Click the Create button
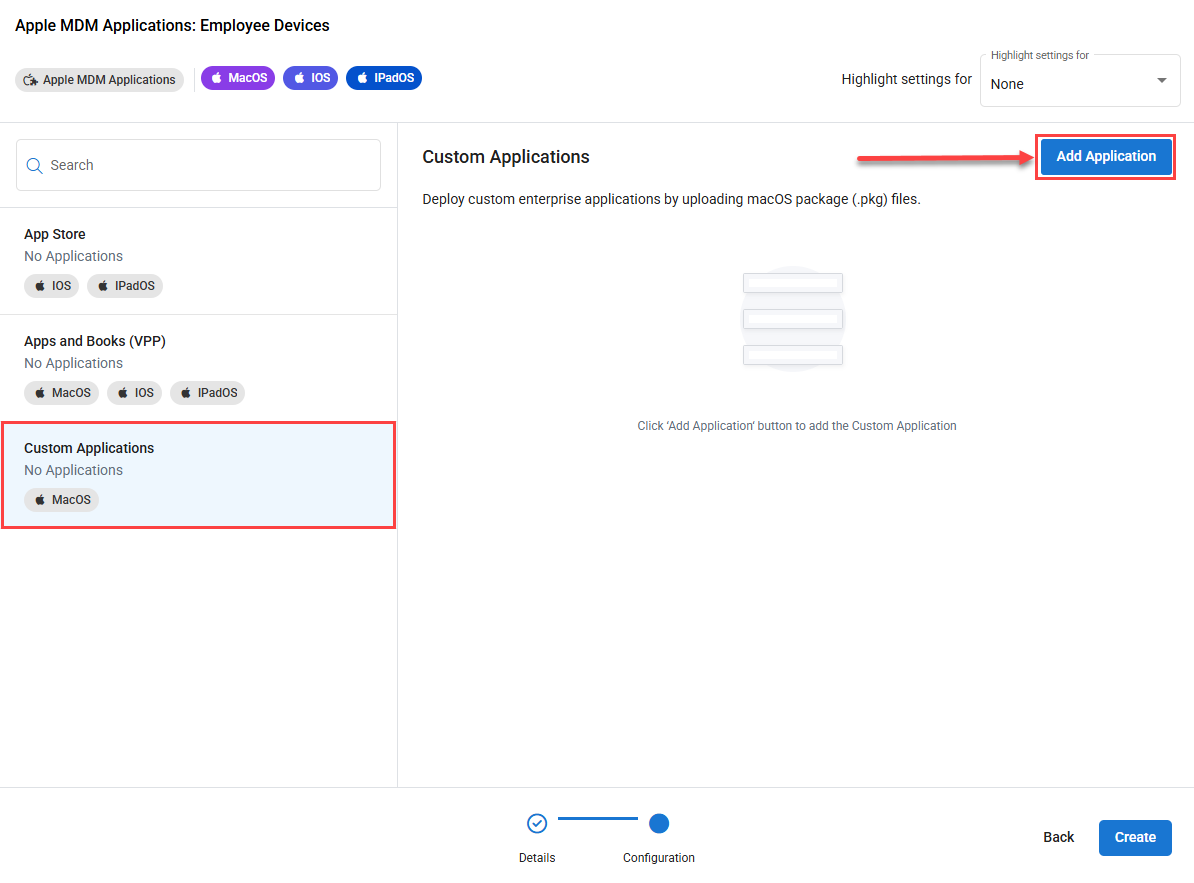The width and height of the screenshot is (1194, 883). pos(1135,837)
